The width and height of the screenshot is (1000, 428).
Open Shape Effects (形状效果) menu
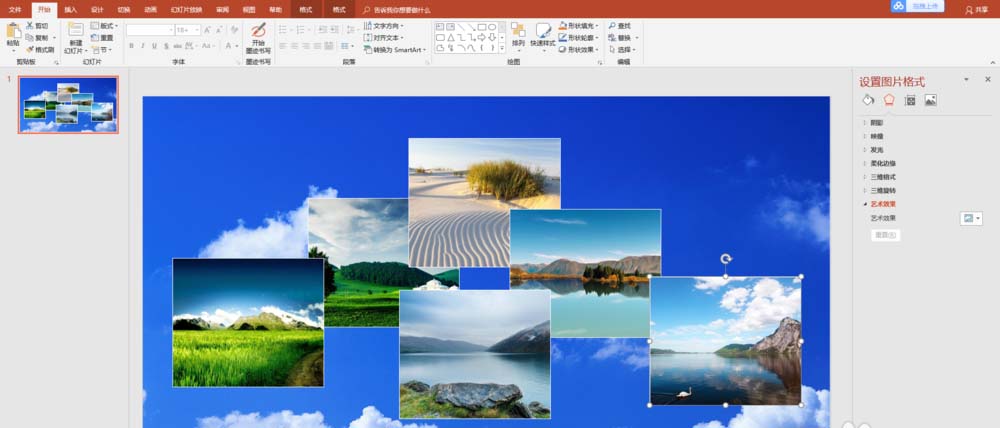[578, 50]
